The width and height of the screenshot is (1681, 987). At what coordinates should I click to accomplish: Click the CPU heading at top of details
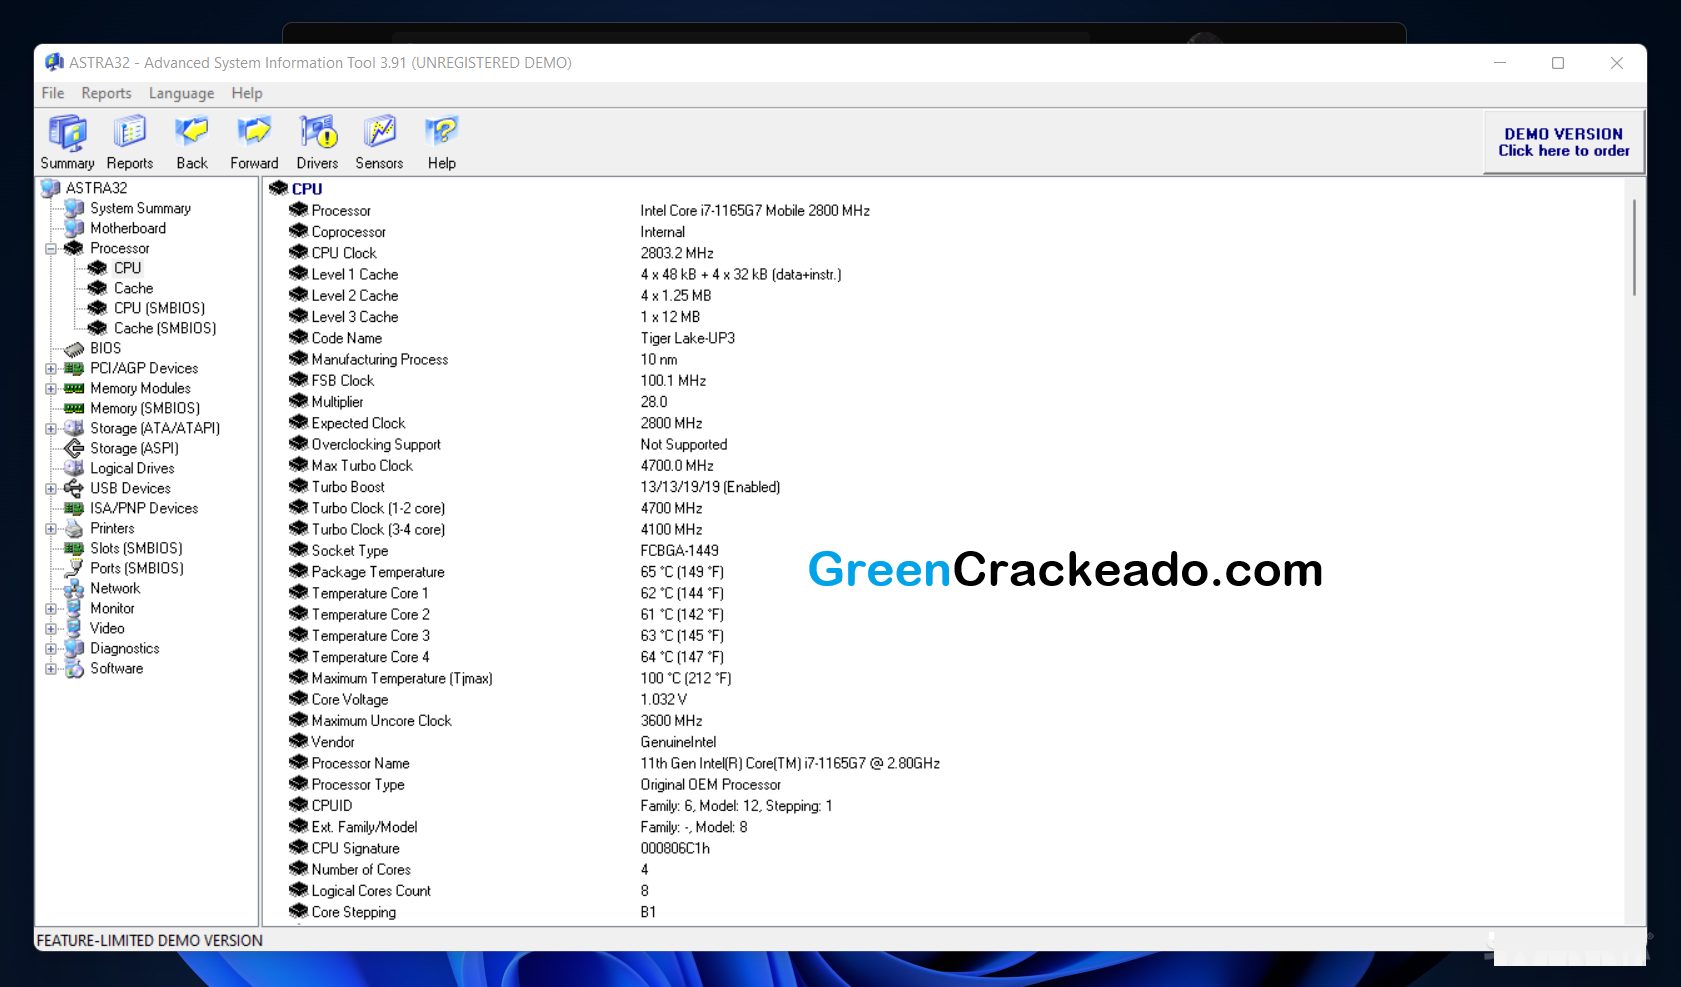[307, 188]
